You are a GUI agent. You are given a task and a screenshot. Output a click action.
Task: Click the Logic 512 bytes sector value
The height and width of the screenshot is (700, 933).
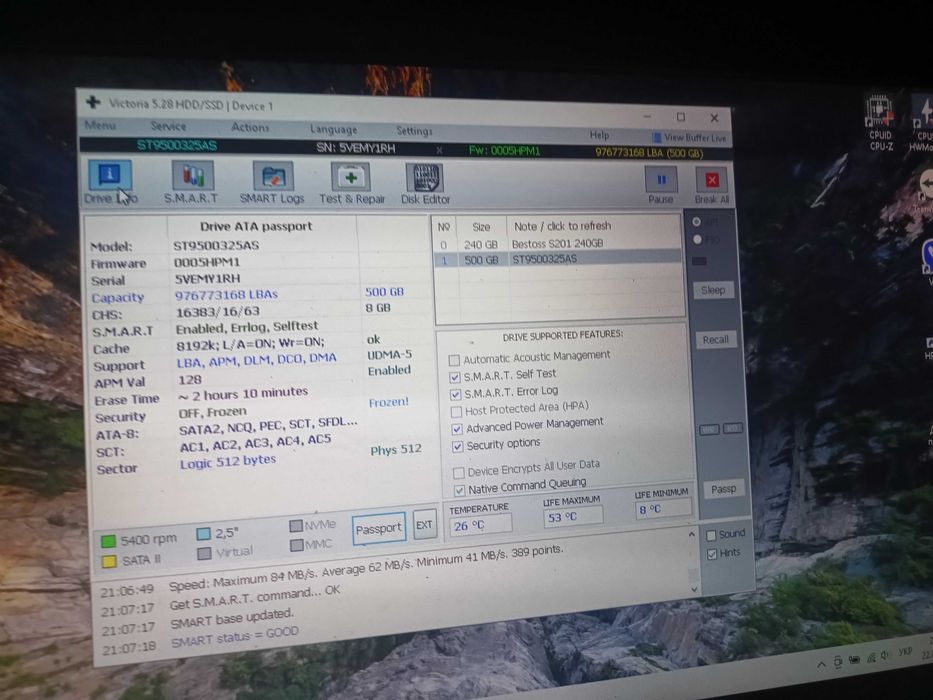[x=228, y=461]
